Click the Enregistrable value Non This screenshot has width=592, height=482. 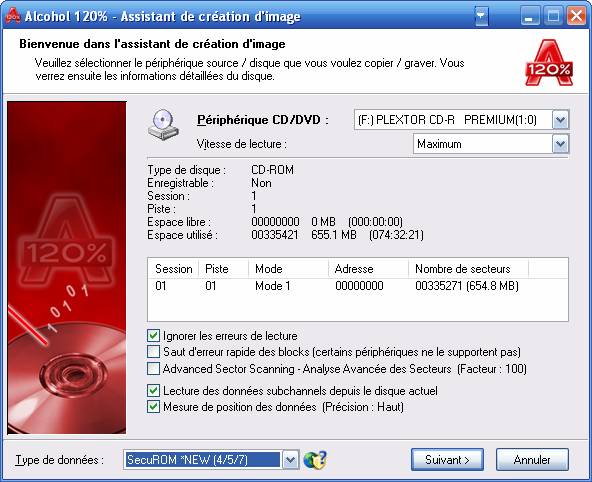point(261,183)
